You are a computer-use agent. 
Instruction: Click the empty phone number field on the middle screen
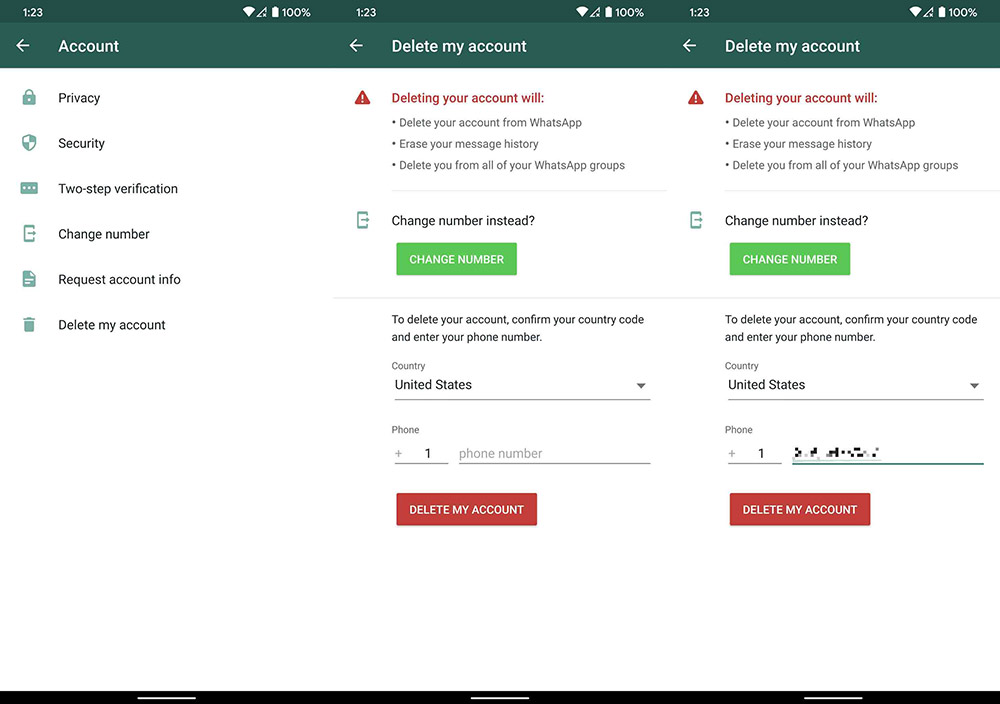pyautogui.click(x=554, y=454)
